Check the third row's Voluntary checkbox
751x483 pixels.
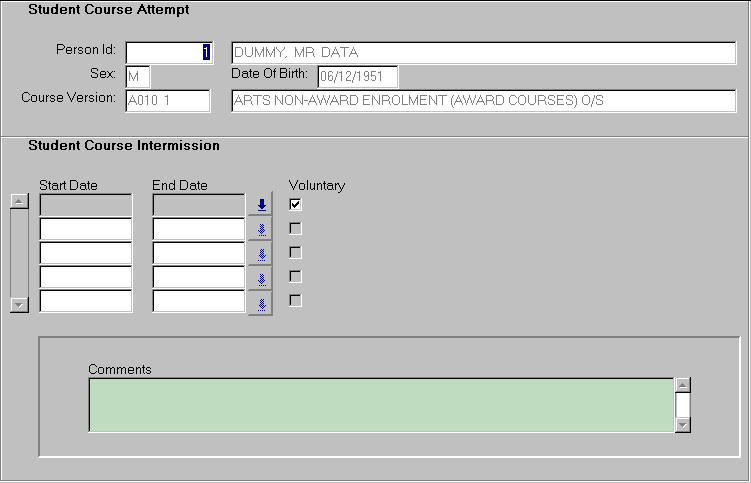(295, 252)
